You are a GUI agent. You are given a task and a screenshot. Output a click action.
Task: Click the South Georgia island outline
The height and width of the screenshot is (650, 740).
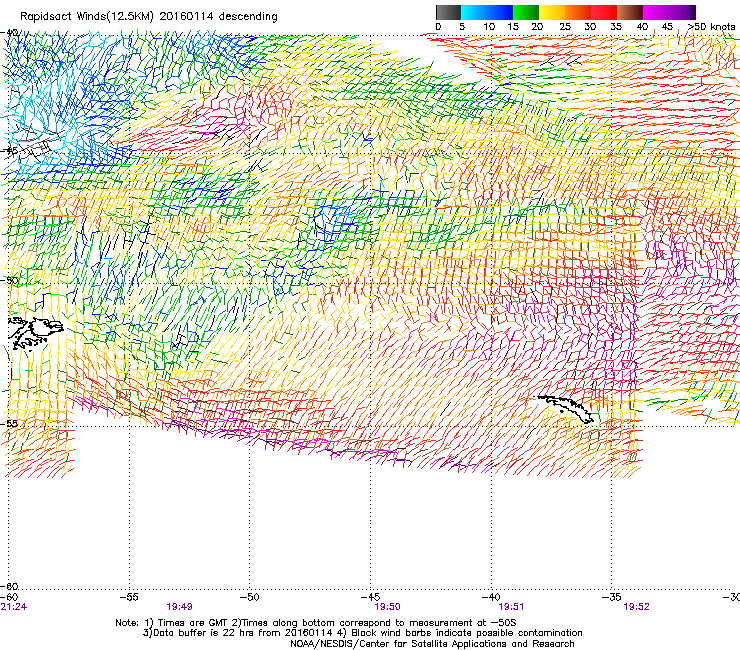566,408
